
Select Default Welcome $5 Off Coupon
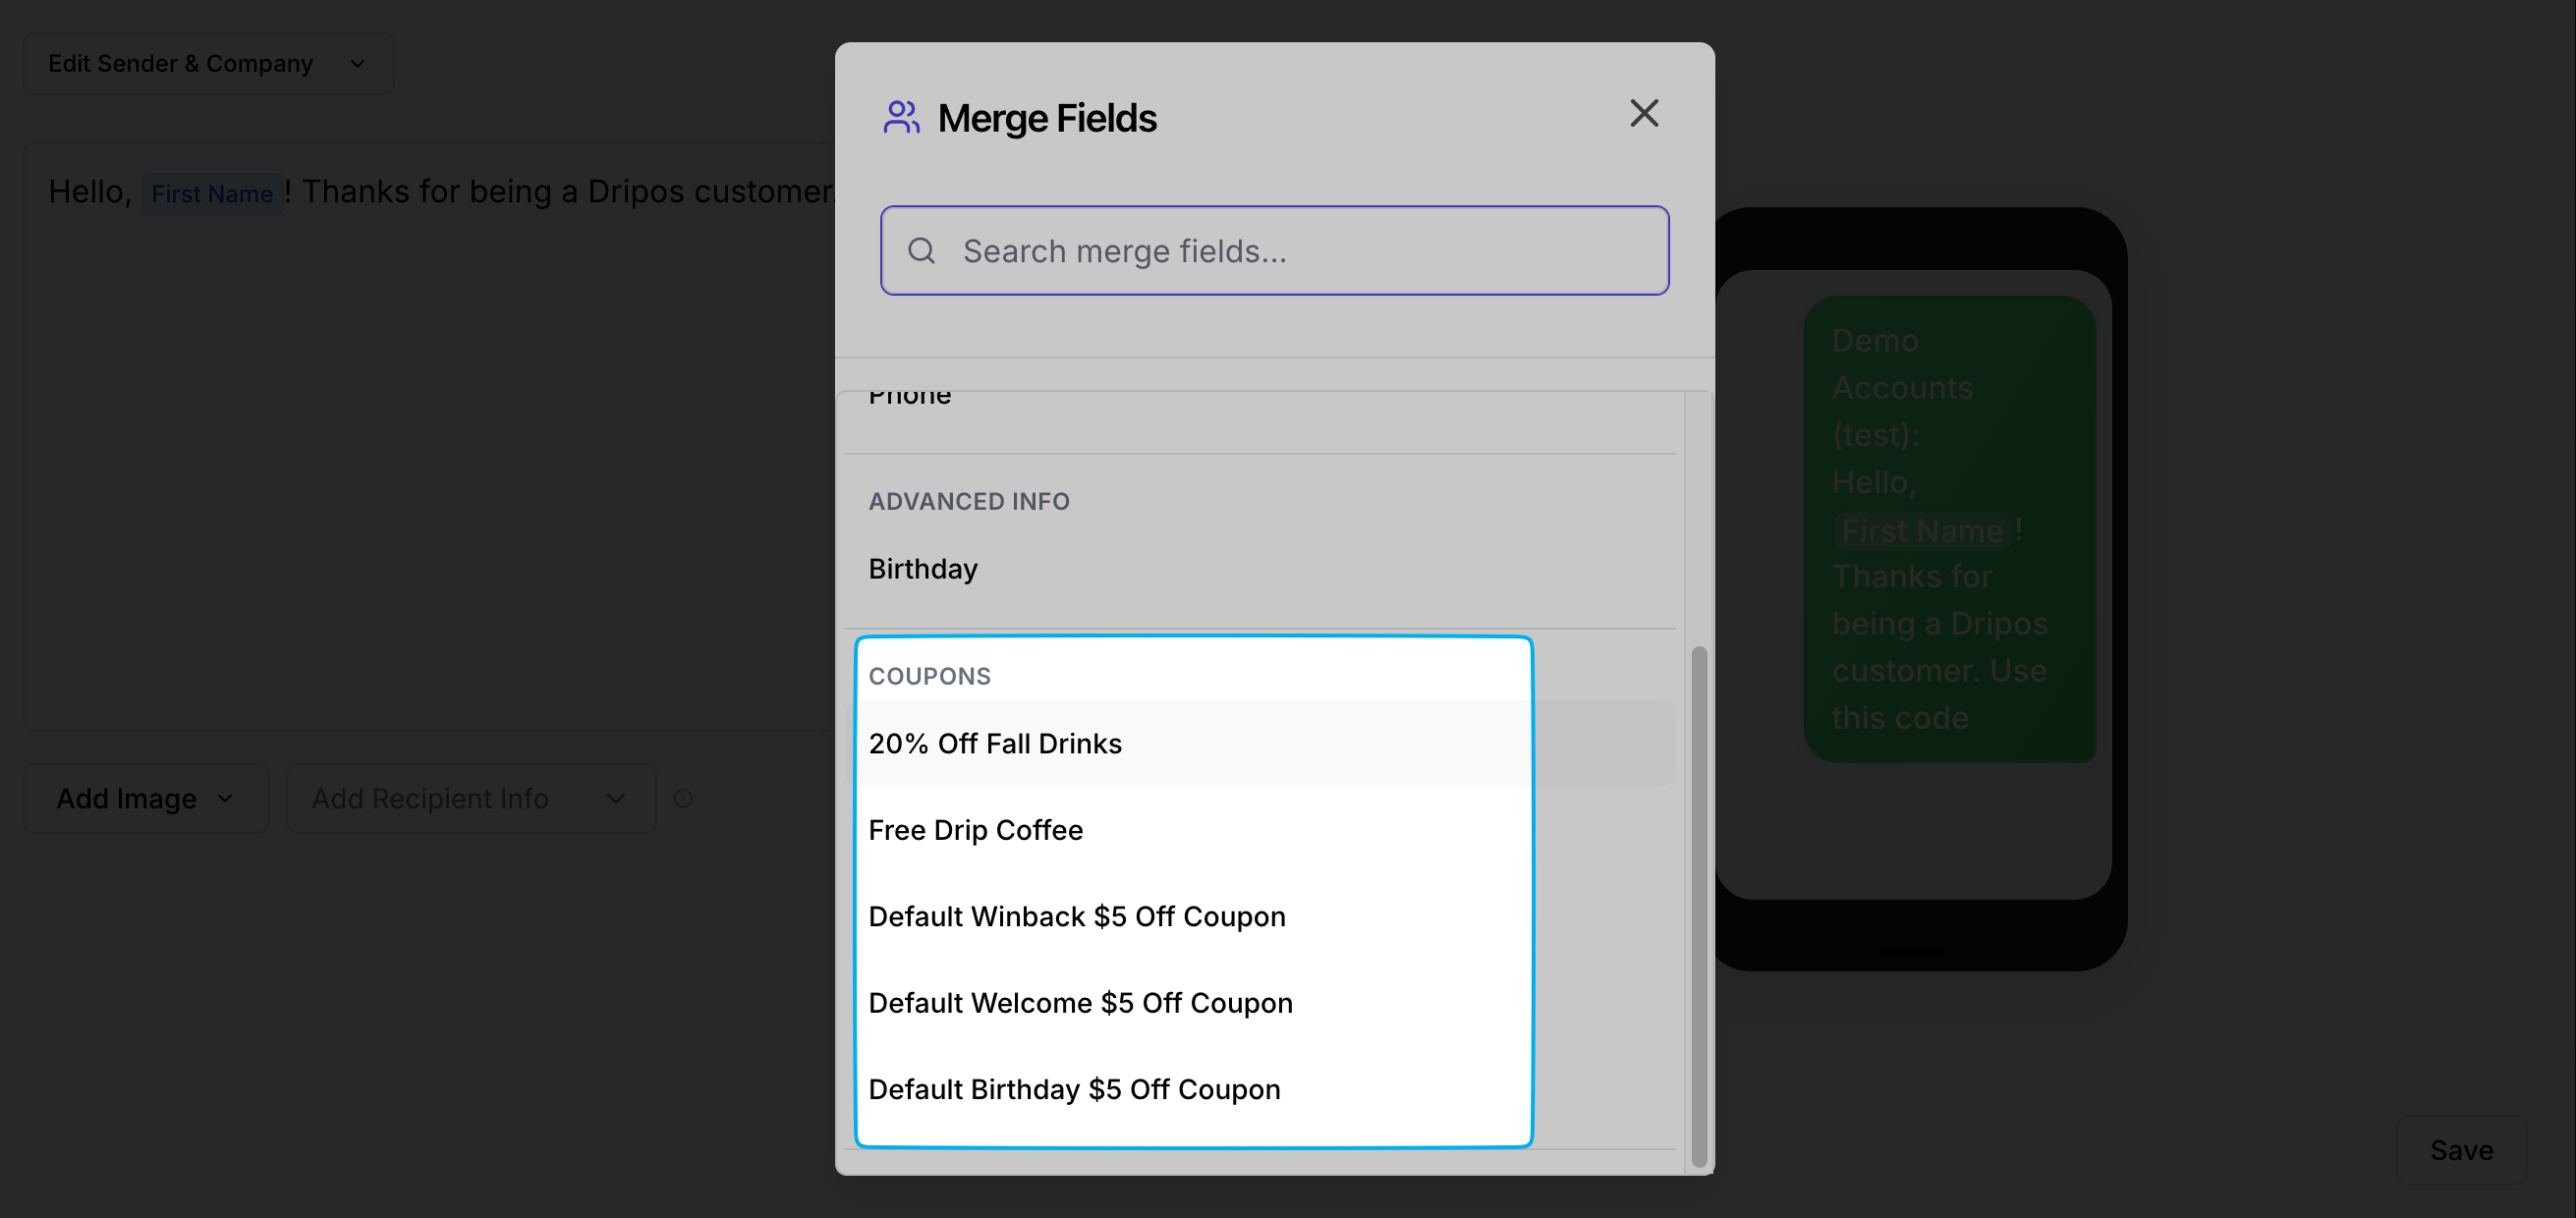[x=1080, y=1003]
